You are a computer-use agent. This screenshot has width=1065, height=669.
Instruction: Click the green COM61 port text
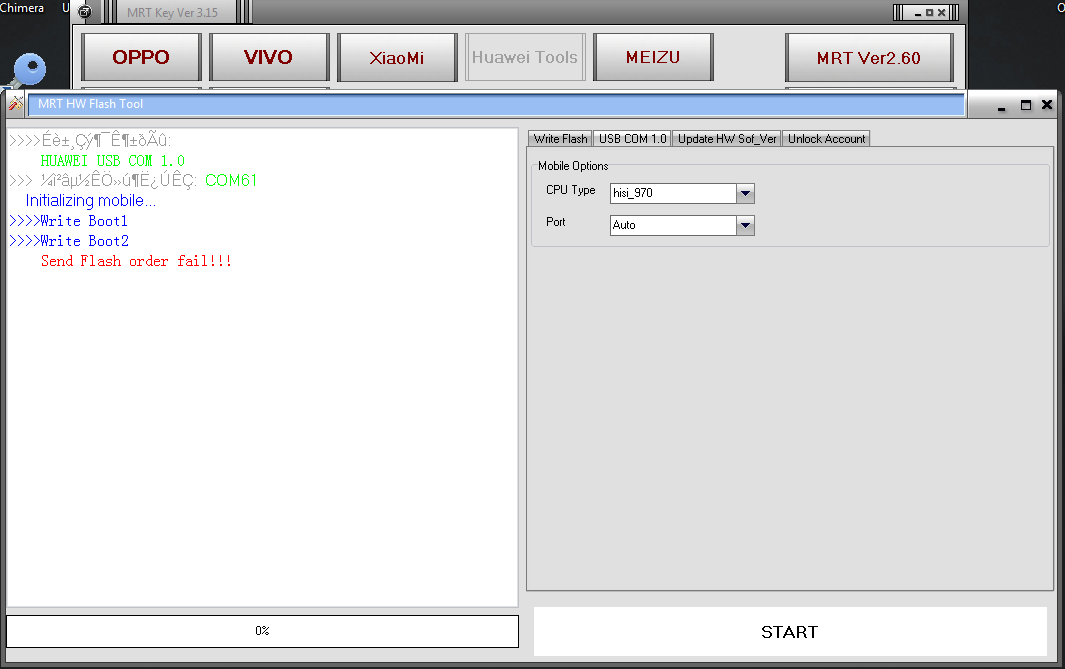(x=231, y=181)
